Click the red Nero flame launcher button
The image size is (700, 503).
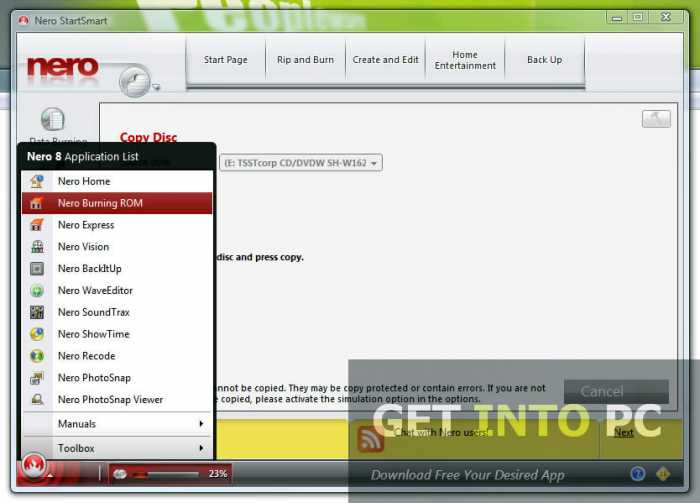coord(33,466)
